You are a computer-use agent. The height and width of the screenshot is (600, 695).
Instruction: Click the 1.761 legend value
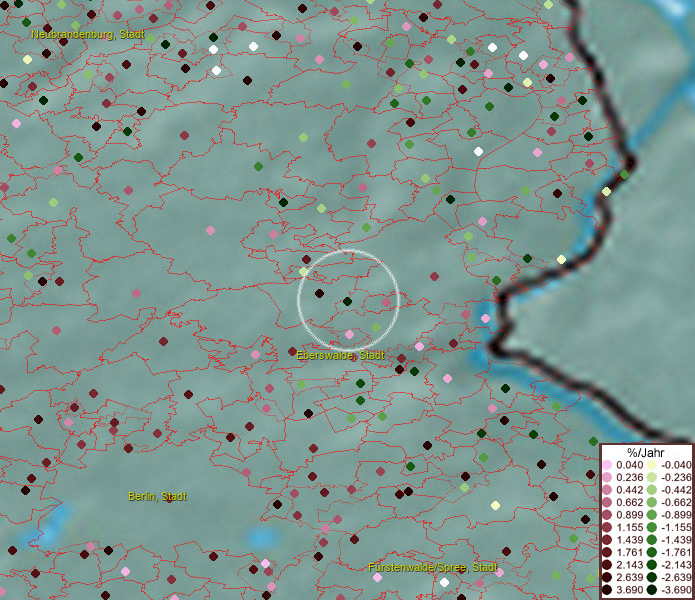[x=629, y=553]
